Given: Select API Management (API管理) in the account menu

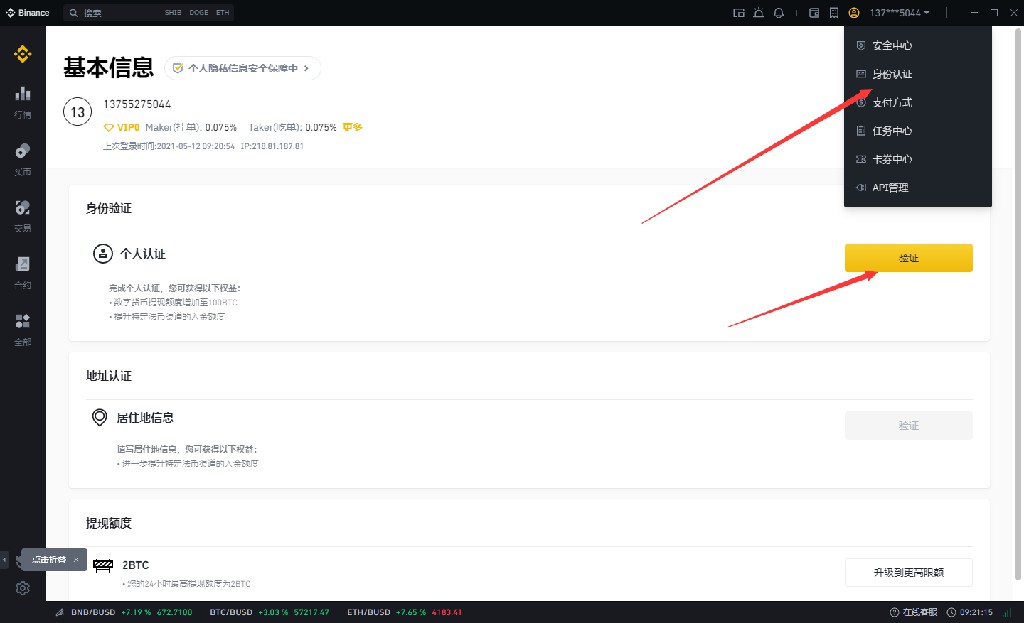Looking at the screenshot, I should click(x=918, y=187).
